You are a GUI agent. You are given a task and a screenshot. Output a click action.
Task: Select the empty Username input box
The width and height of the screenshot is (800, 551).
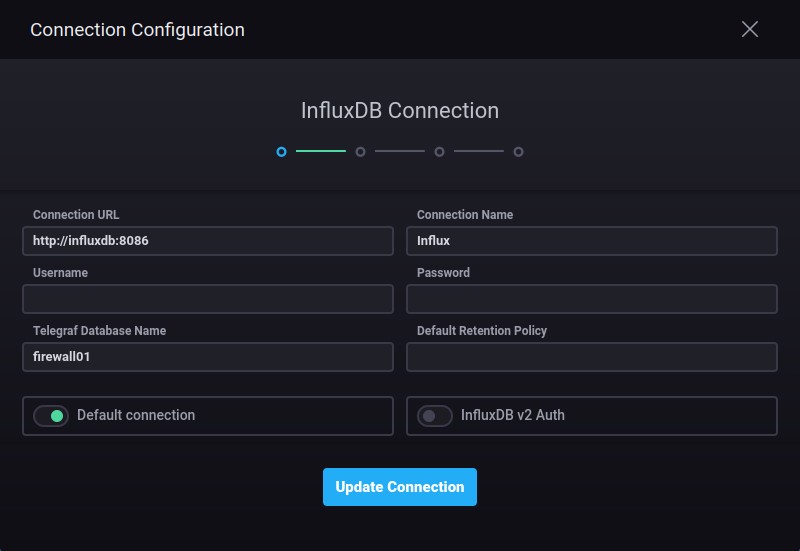coord(208,299)
